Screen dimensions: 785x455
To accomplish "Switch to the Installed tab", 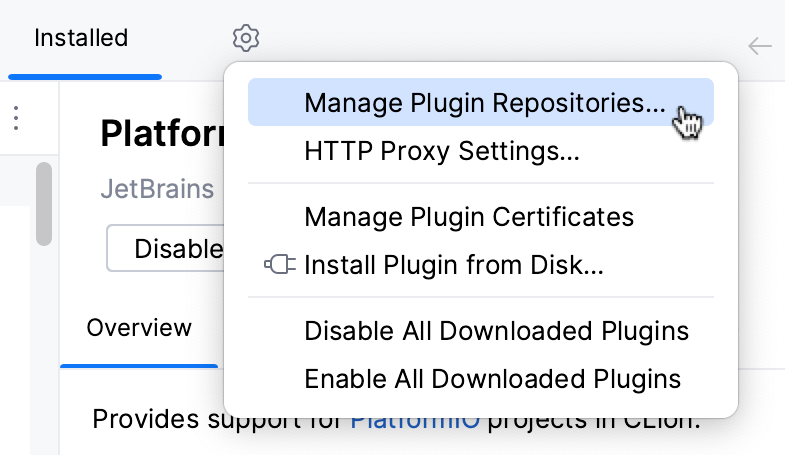I will click(81, 39).
